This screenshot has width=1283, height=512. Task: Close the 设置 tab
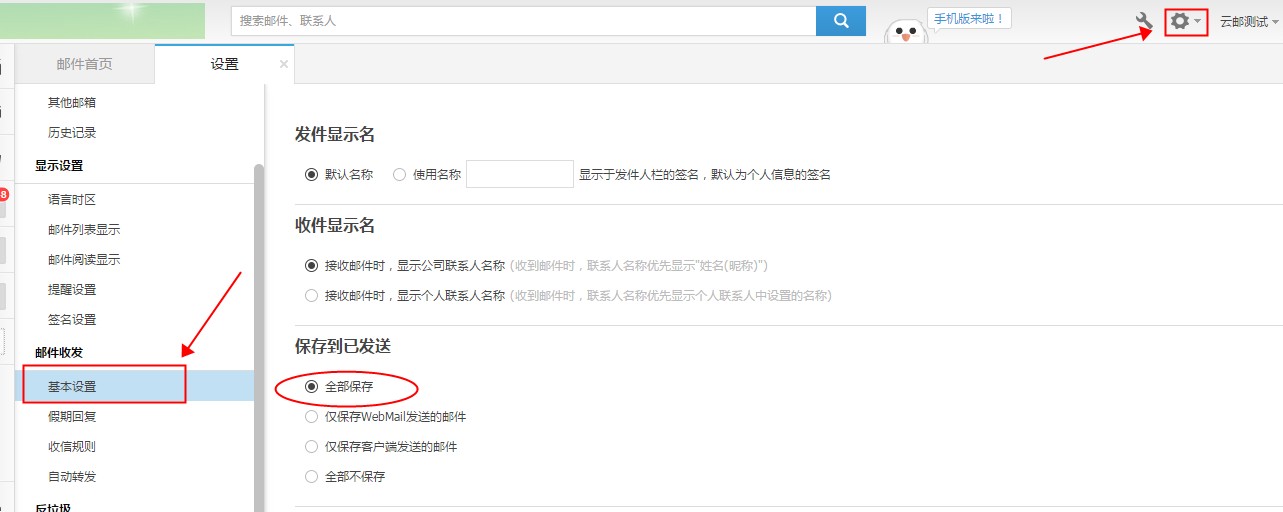[x=284, y=64]
